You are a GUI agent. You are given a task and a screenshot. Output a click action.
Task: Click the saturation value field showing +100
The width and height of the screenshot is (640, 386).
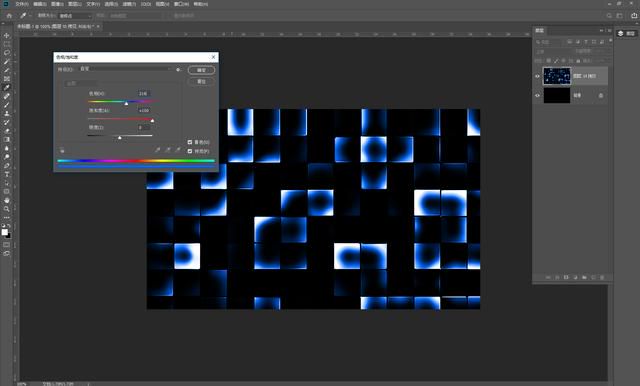point(143,111)
